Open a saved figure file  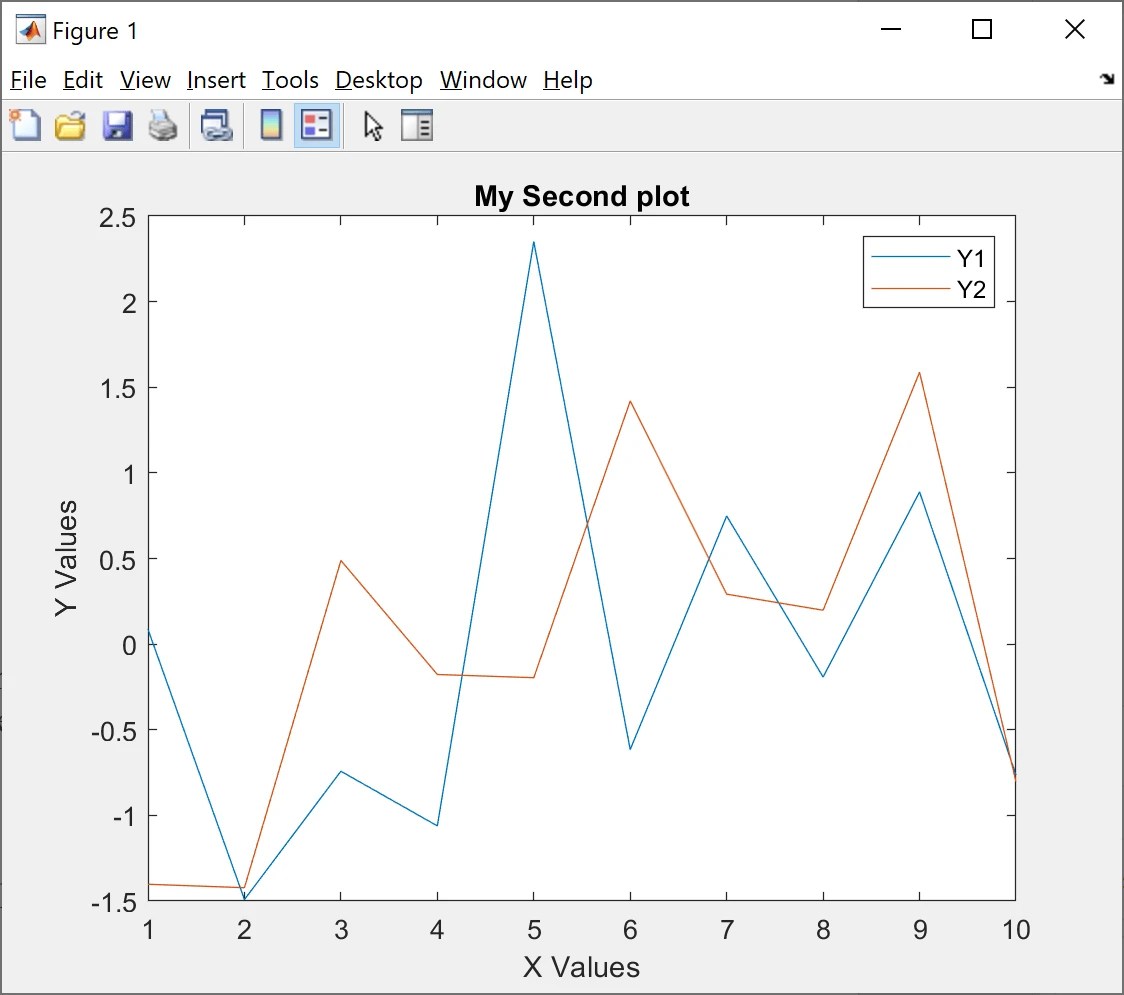(x=70, y=125)
